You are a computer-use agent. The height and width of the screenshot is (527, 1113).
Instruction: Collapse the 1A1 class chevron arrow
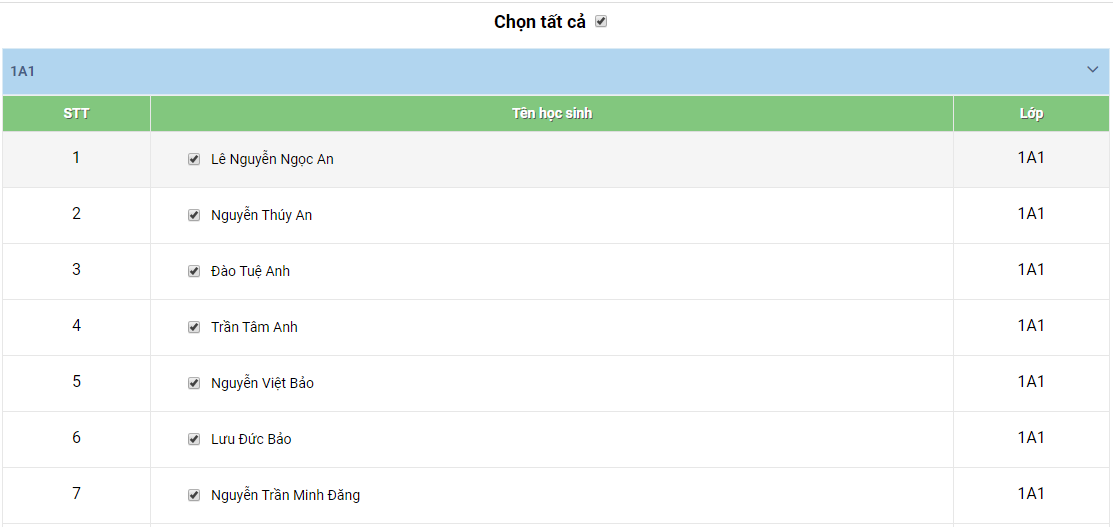pyautogui.click(x=1092, y=70)
